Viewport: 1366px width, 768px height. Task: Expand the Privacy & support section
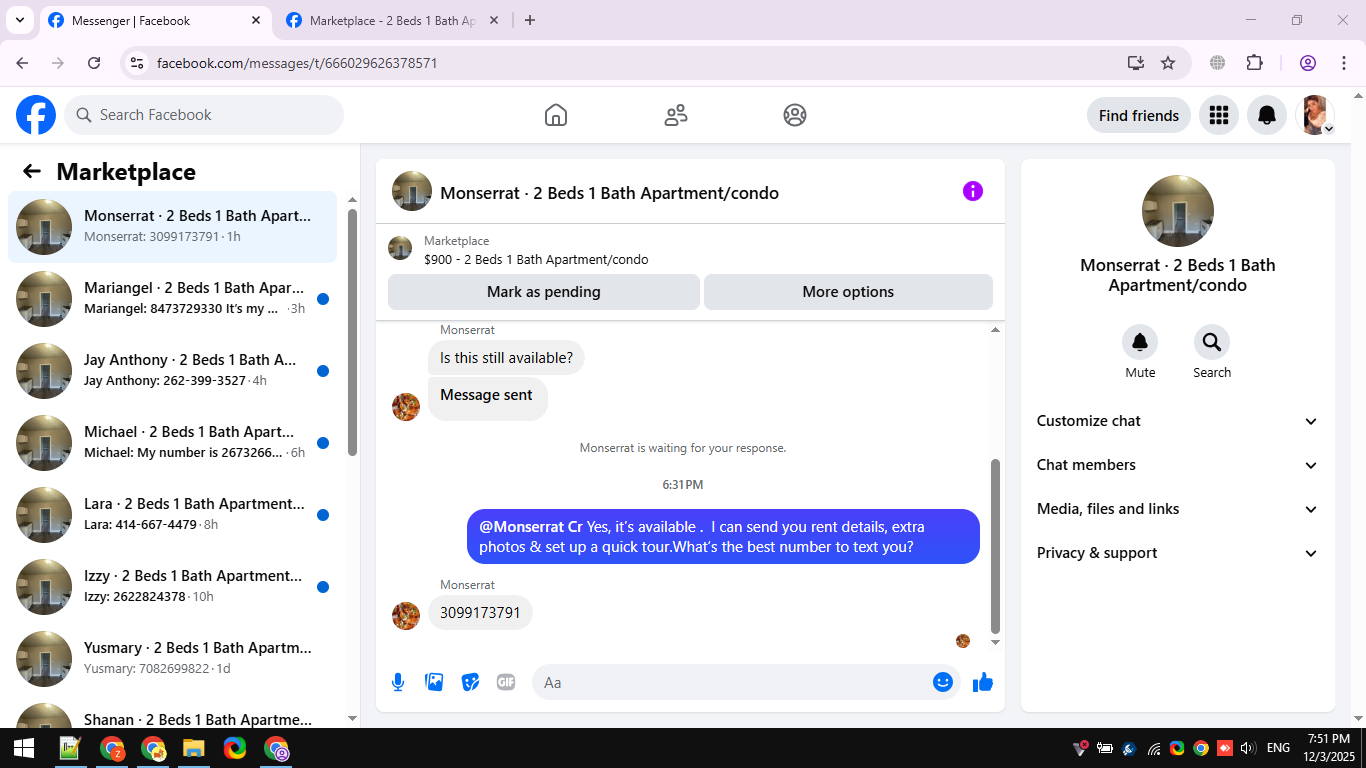tap(1178, 553)
